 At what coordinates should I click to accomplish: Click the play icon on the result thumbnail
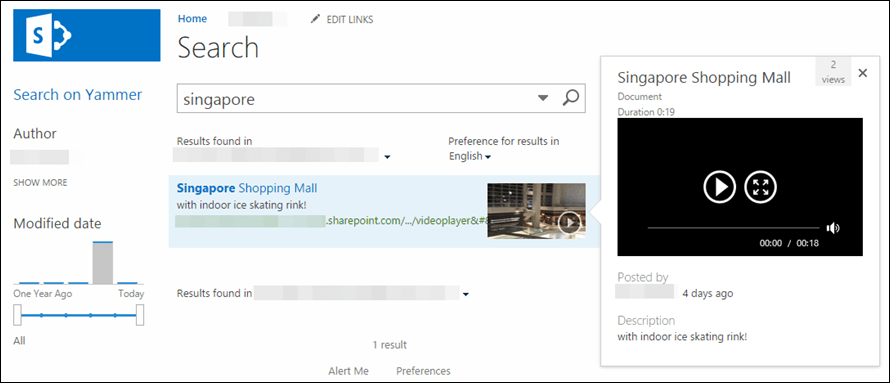(x=569, y=222)
